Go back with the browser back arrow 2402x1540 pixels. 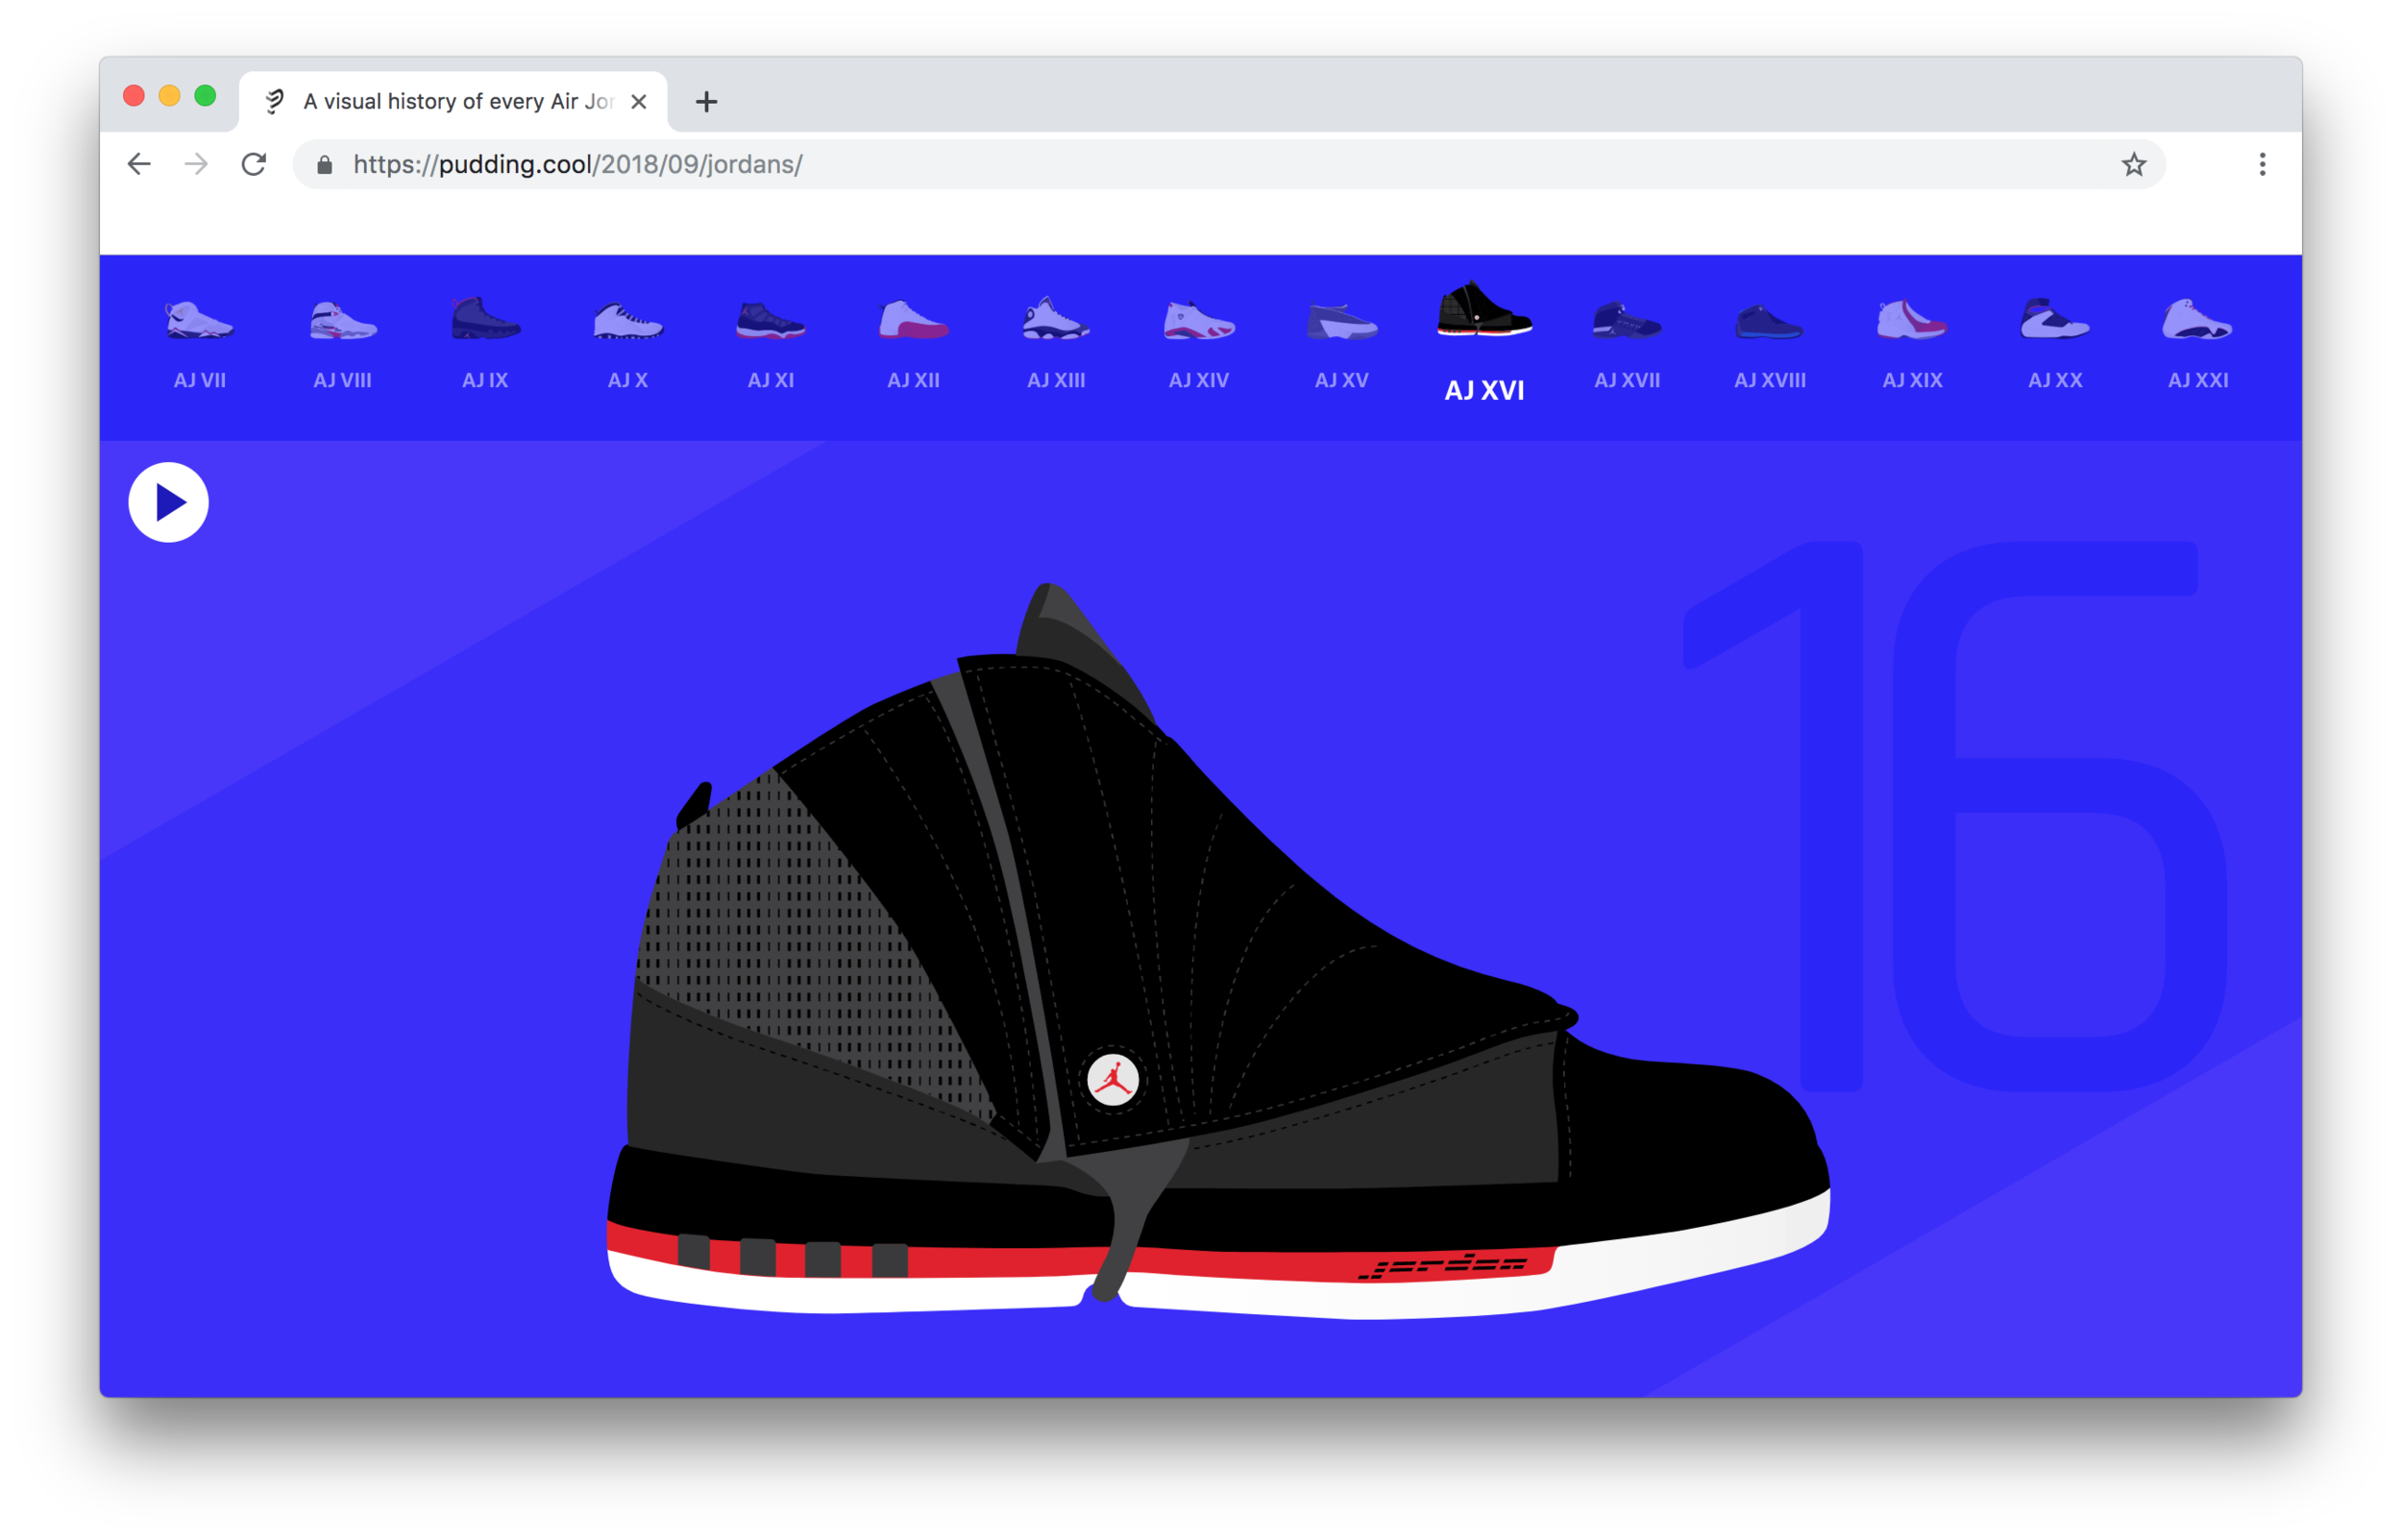[139, 164]
